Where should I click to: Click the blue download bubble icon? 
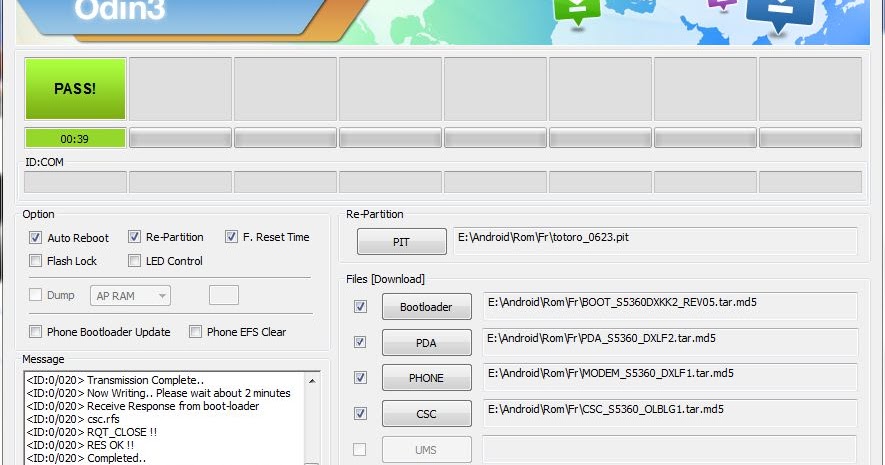click(x=781, y=16)
